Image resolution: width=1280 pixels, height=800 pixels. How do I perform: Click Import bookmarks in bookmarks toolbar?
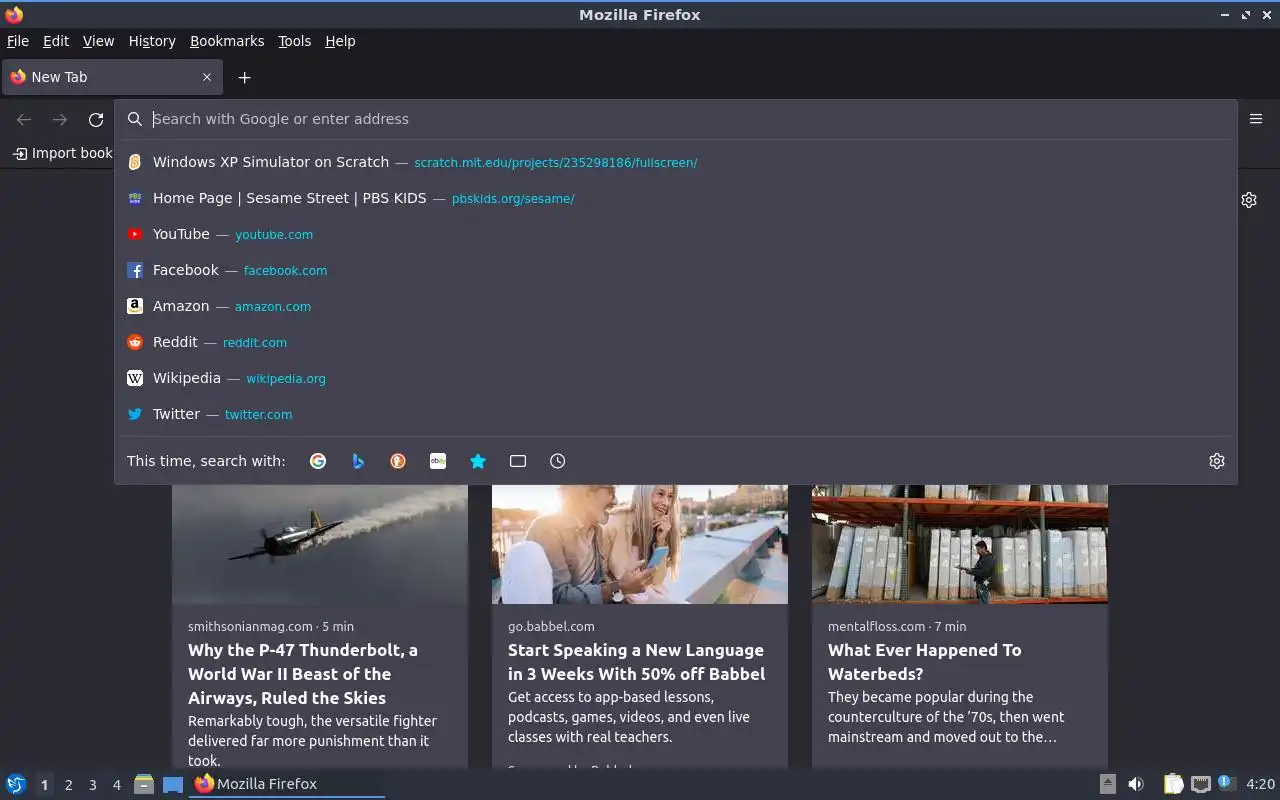coord(62,153)
